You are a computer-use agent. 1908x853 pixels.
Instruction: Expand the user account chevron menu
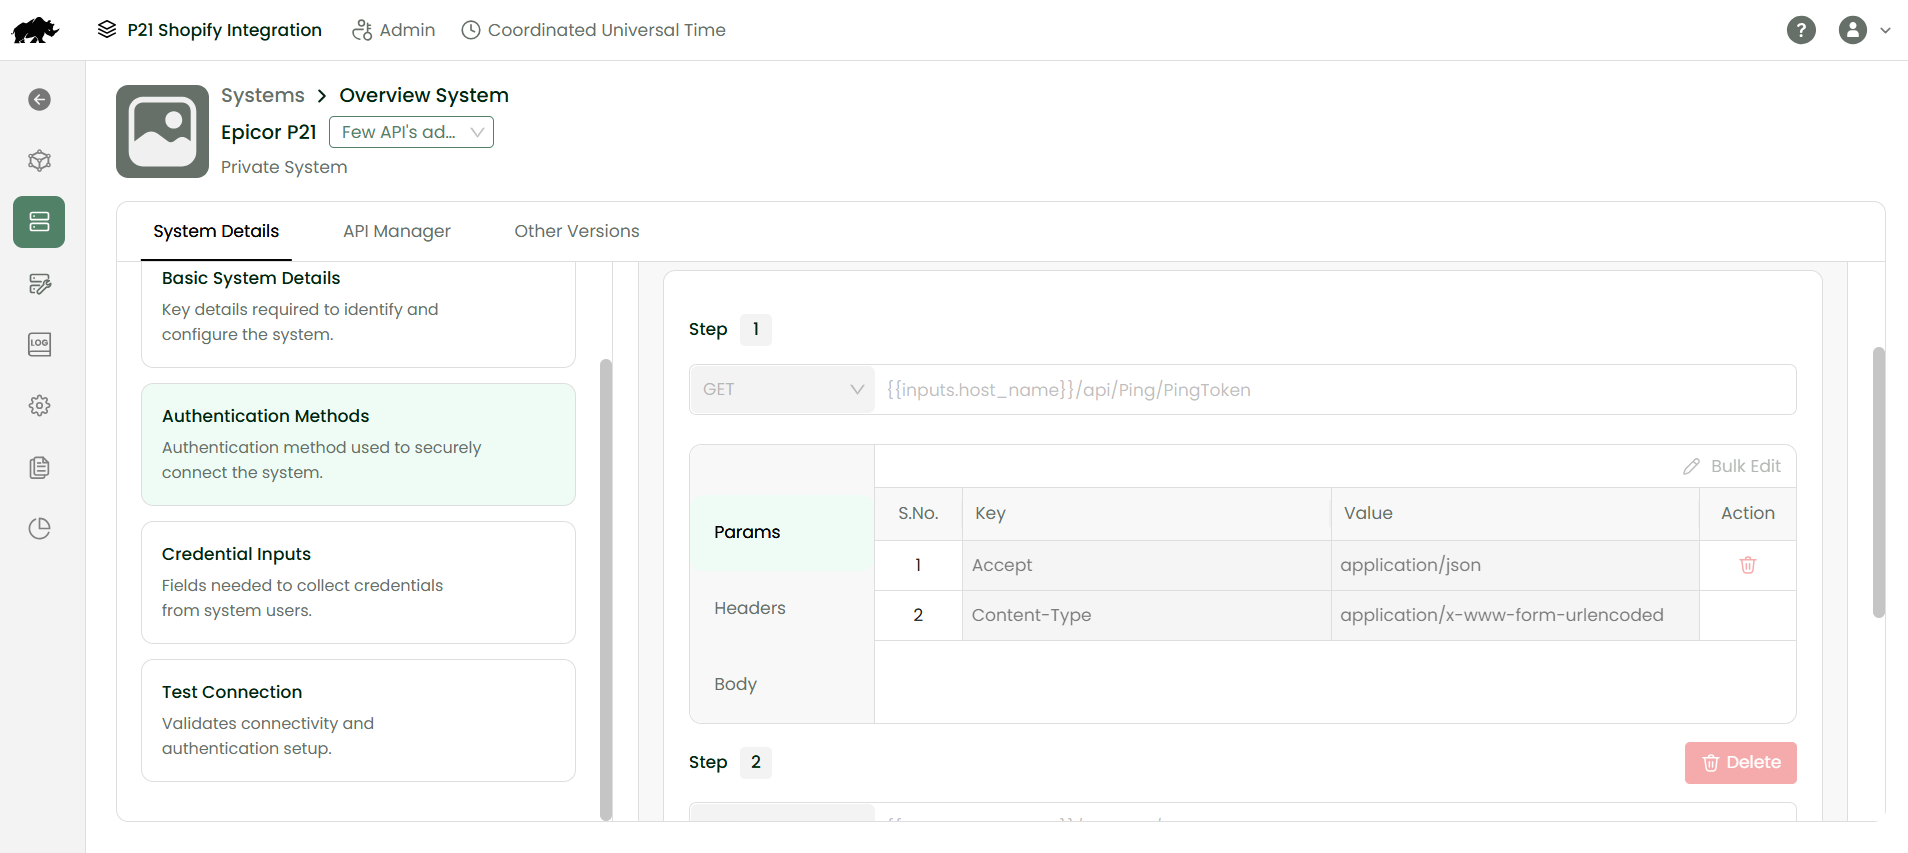[1885, 30]
